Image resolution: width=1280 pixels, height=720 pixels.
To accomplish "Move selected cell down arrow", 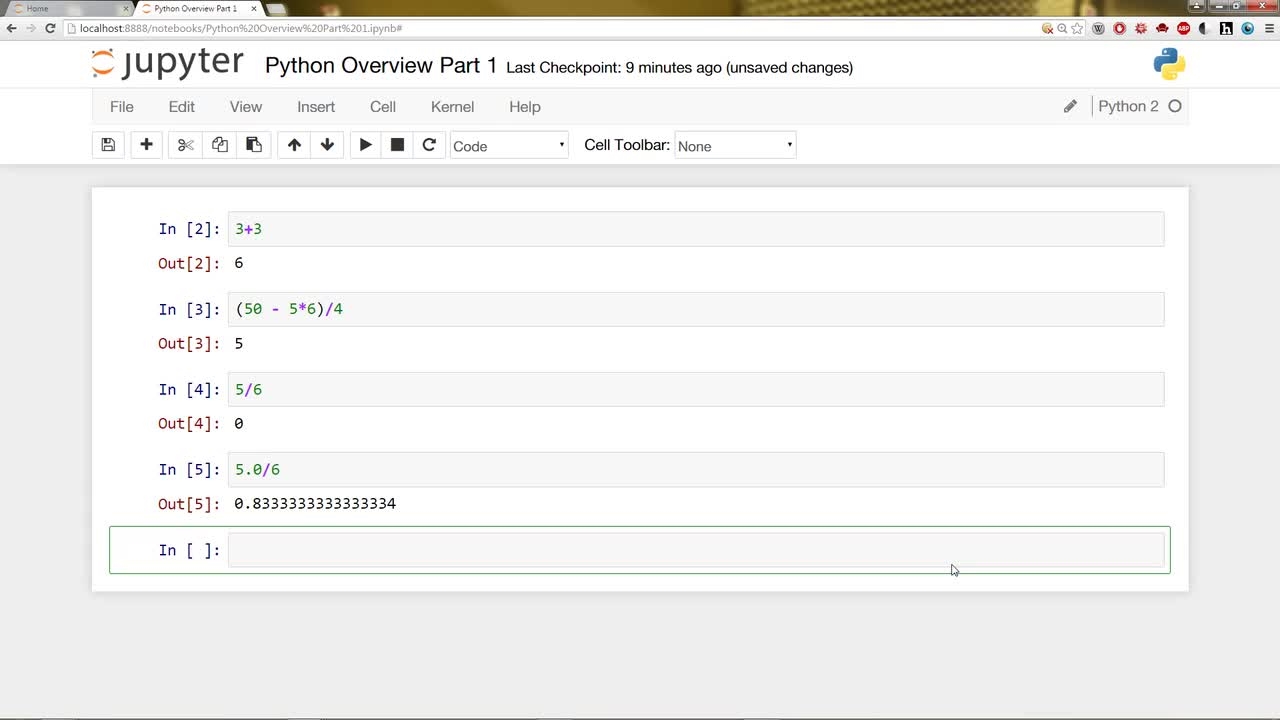I will pos(327,145).
